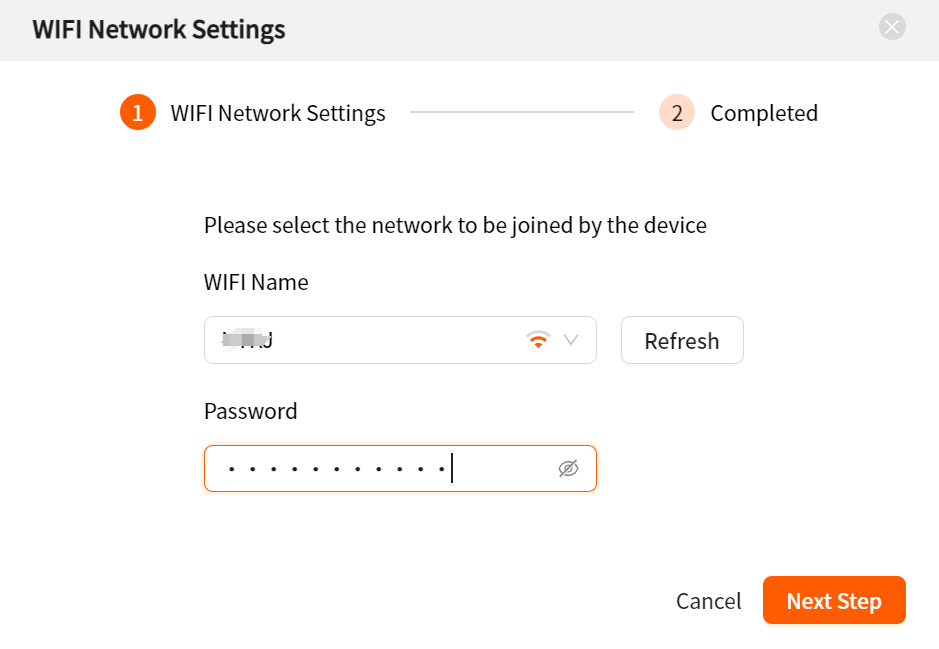Open the WIFI Name combo box

pos(400,340)
